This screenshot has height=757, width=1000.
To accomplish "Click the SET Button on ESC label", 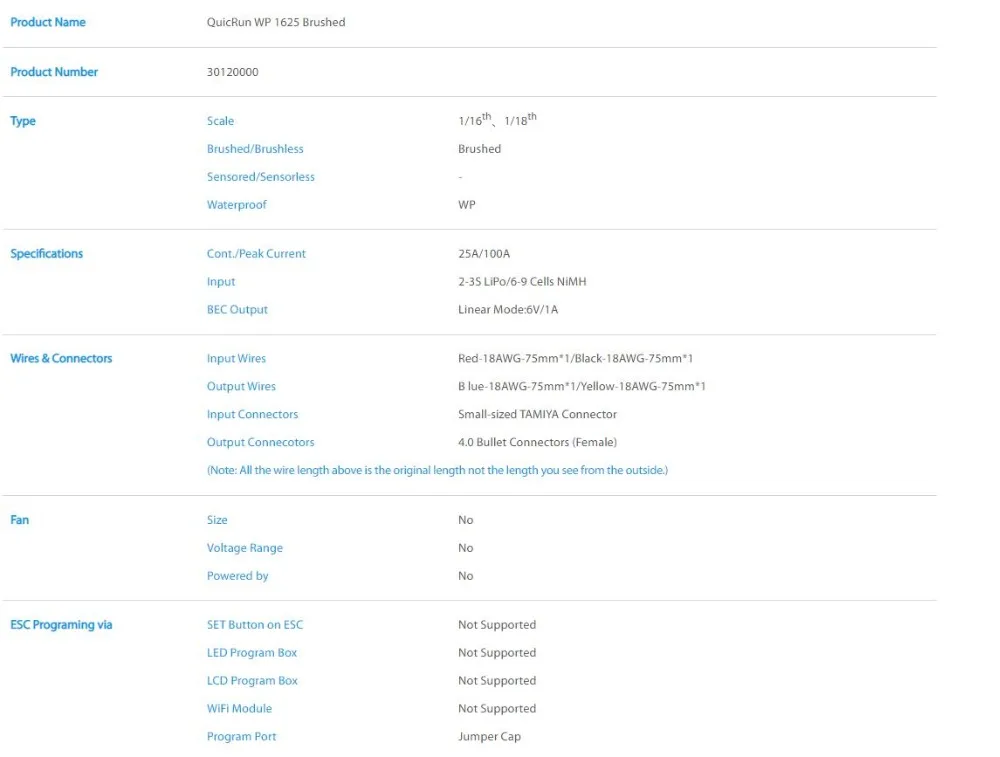I will click(x=255, y=625).
